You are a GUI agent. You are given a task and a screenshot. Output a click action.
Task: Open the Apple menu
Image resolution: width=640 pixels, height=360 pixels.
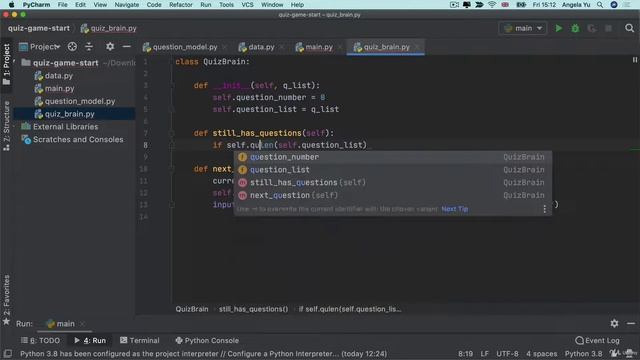pos(11,4)
